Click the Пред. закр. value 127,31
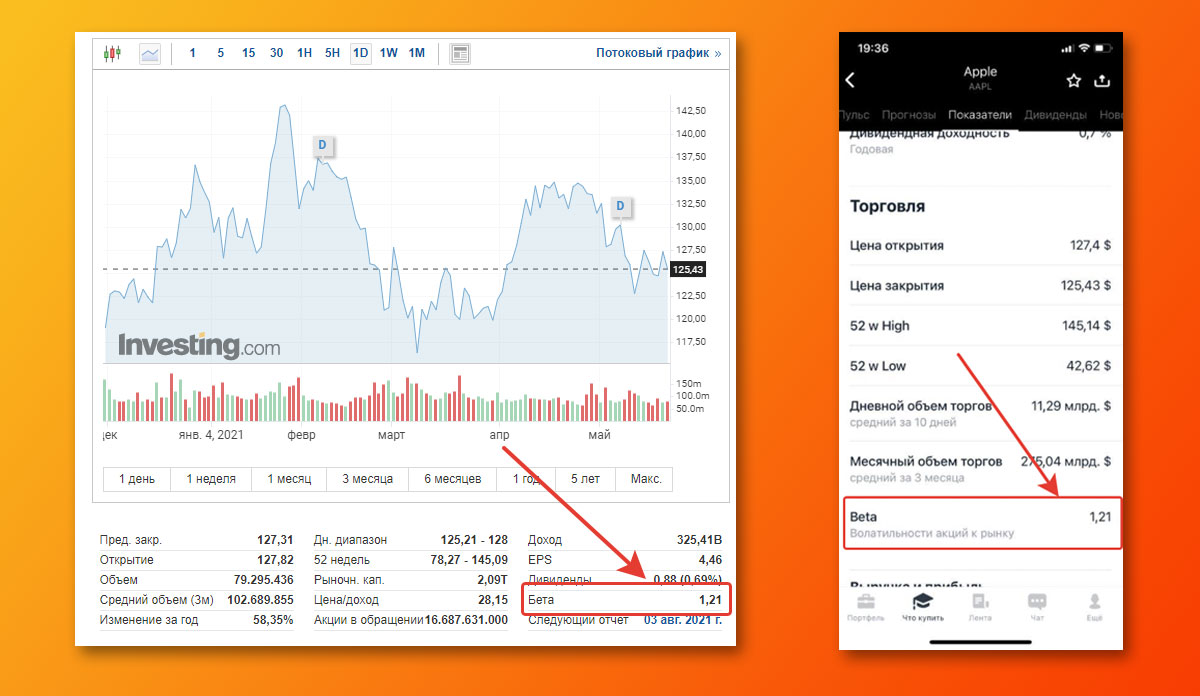Viewport: 1200px width, 696px height. [275, 539]
